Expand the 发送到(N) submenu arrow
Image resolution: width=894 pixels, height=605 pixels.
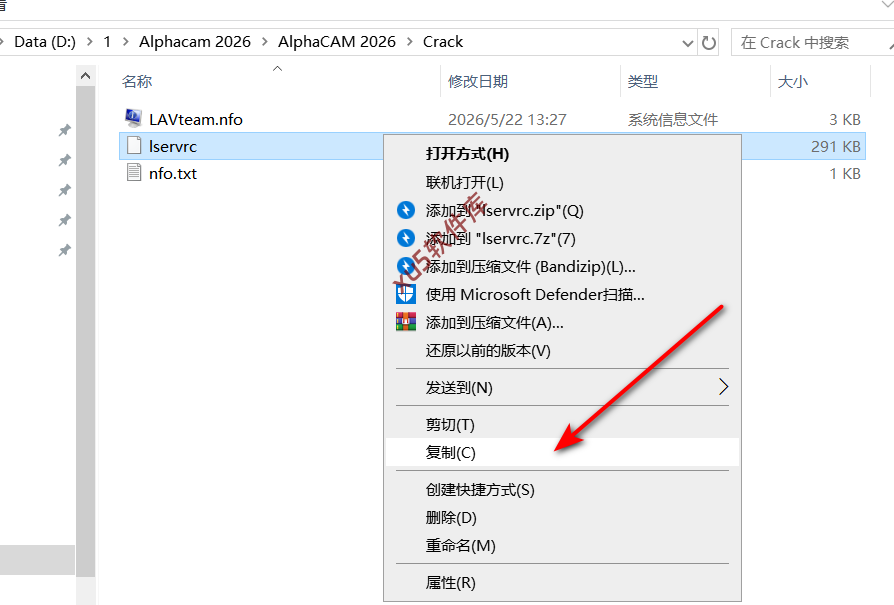pos(723,387)
